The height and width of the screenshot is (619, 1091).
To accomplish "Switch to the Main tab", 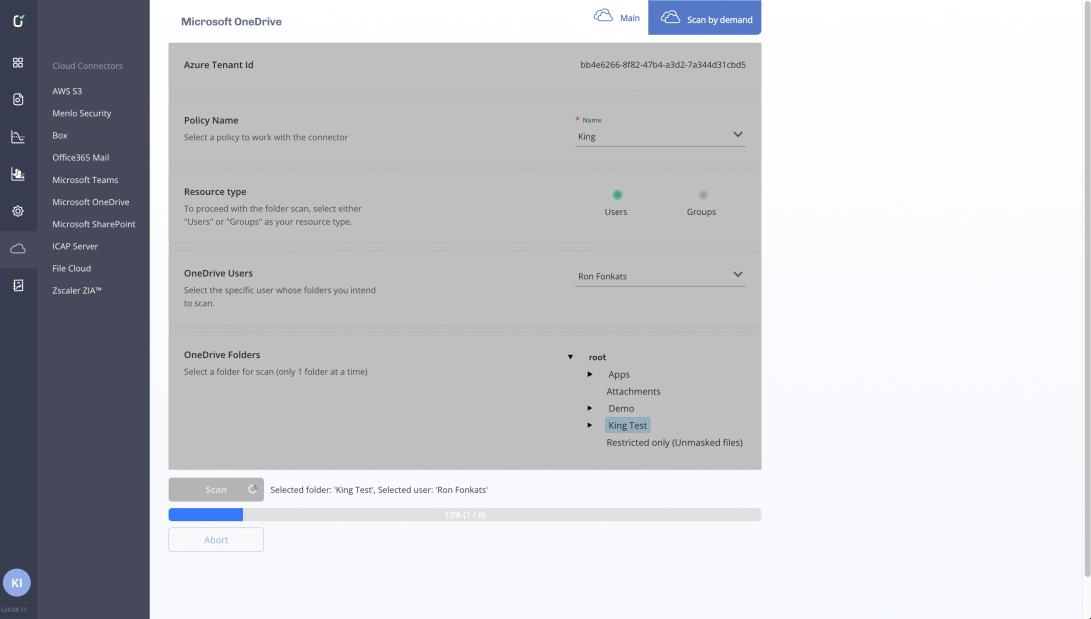I will pyautogui.click(x=617, y=17).
